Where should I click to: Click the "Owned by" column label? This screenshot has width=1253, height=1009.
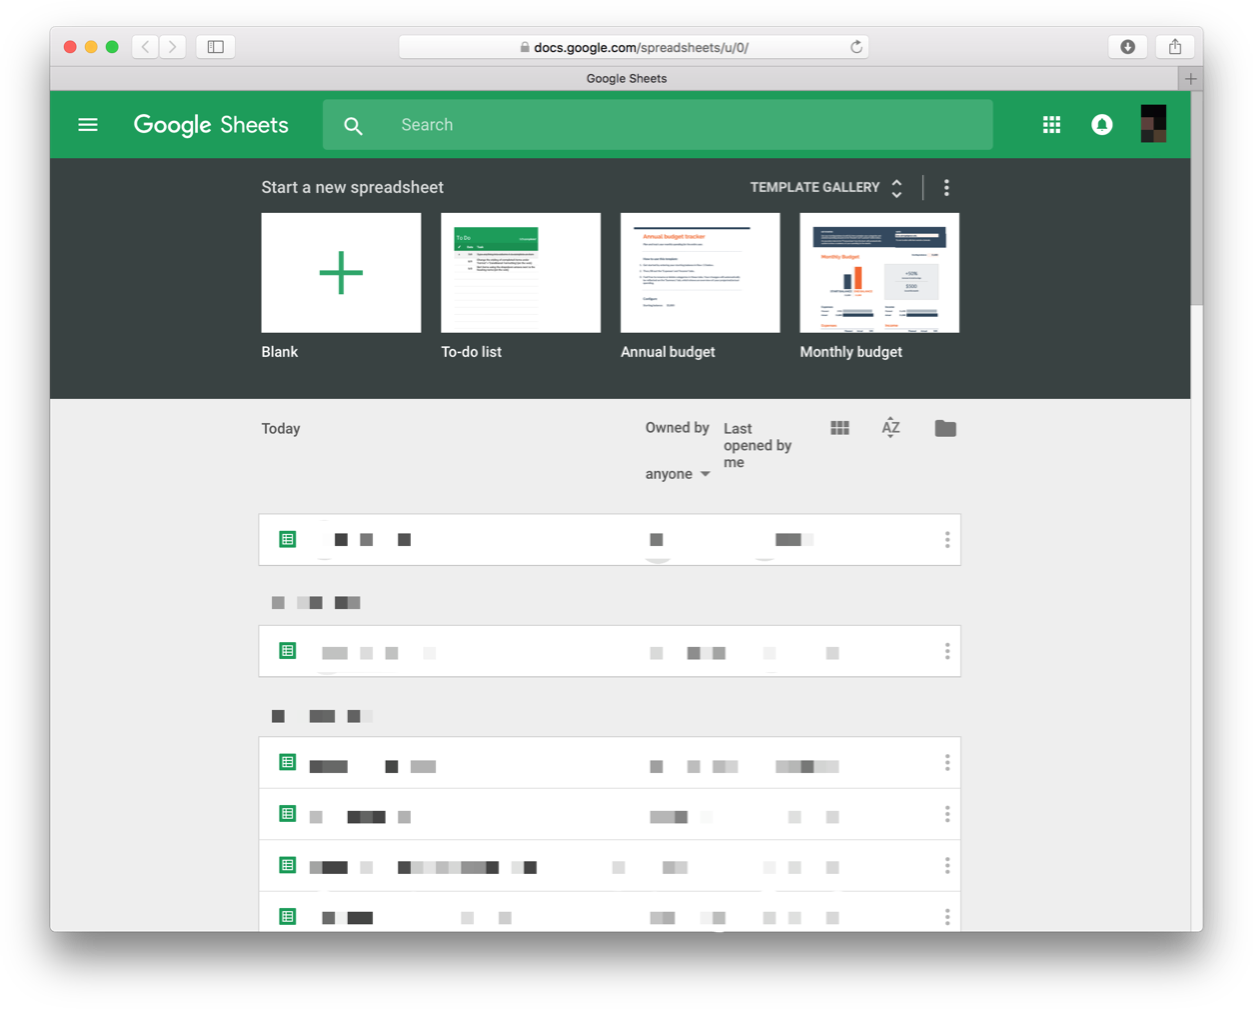click(x=677, y=428)
